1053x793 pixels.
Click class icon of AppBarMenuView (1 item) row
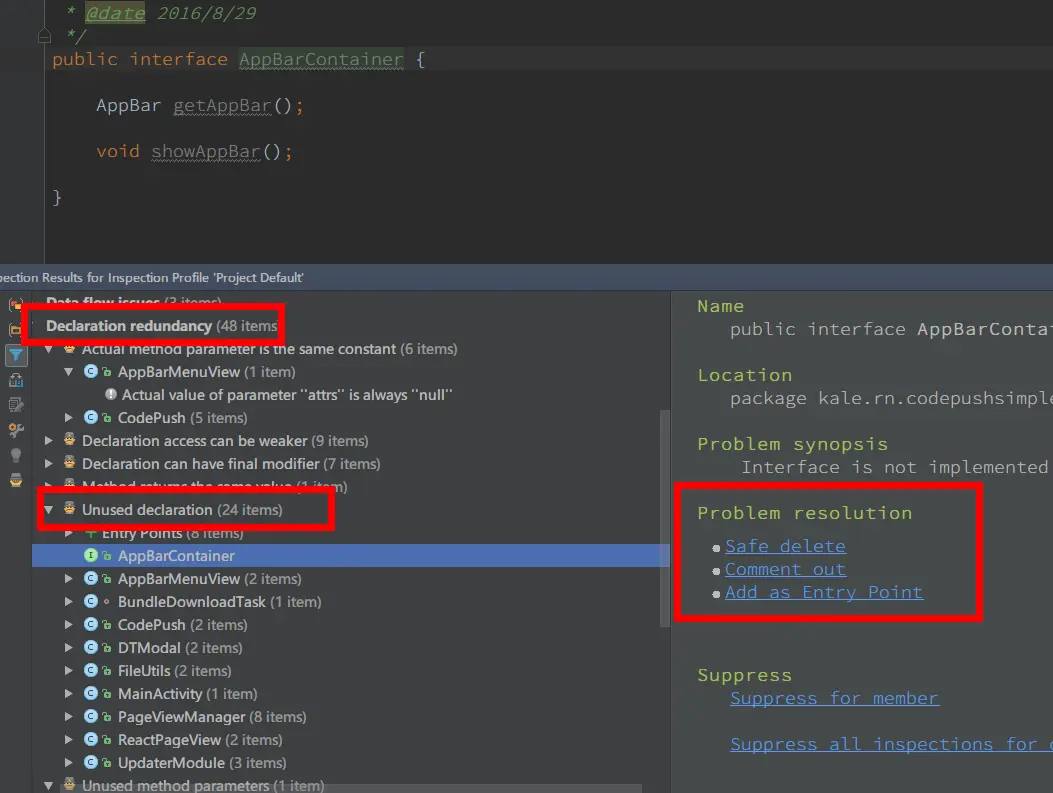click(x=91, y=371)
